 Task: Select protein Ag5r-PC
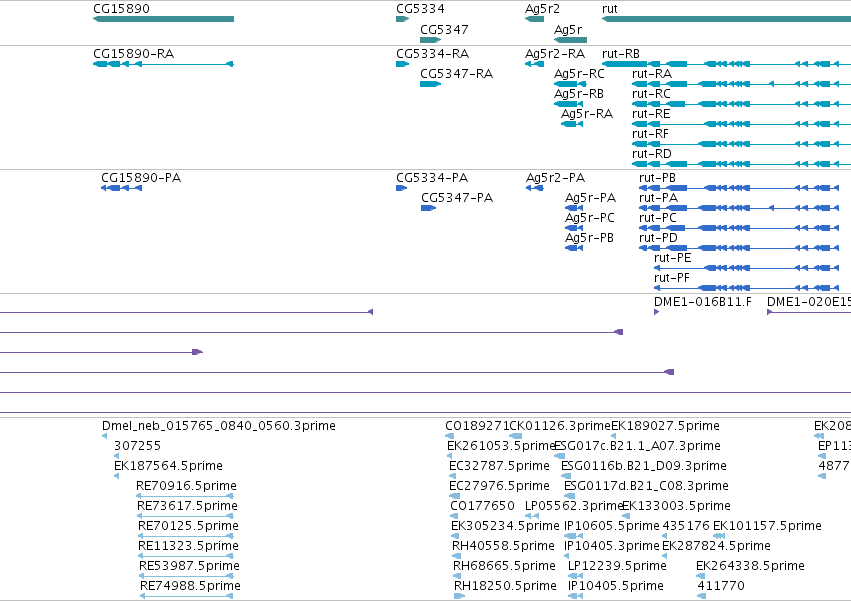[590, 218]
